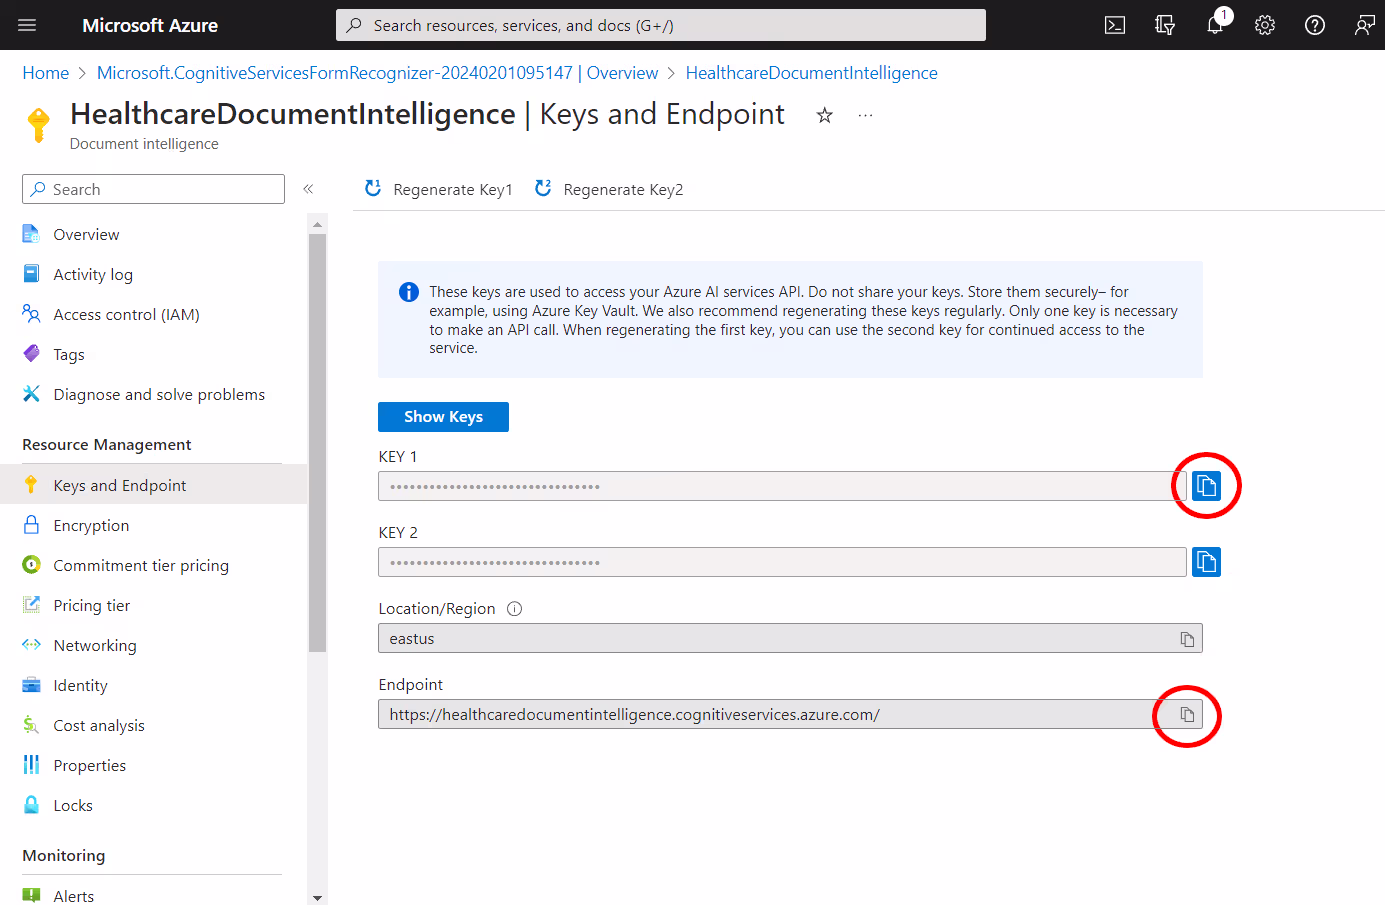Copy the eastus location value
The height and width of the screenshot is (905, 1385).
(1187, 639)
